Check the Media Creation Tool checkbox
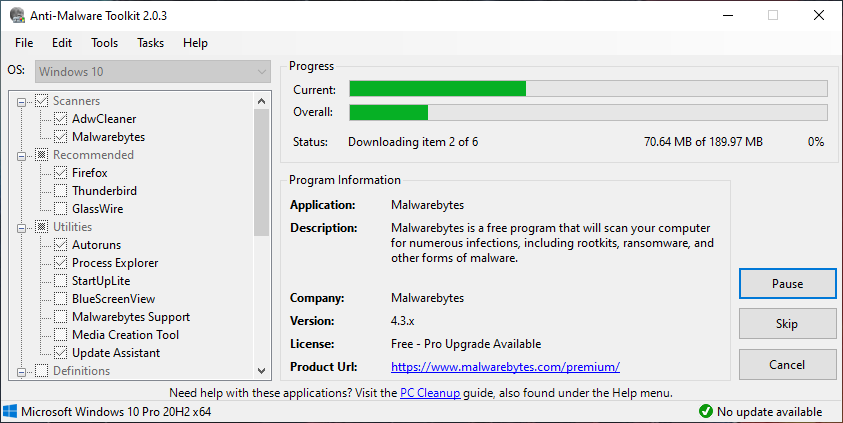Image resolution: width=843 pixels, height=423 pixels. click(61, 335)
